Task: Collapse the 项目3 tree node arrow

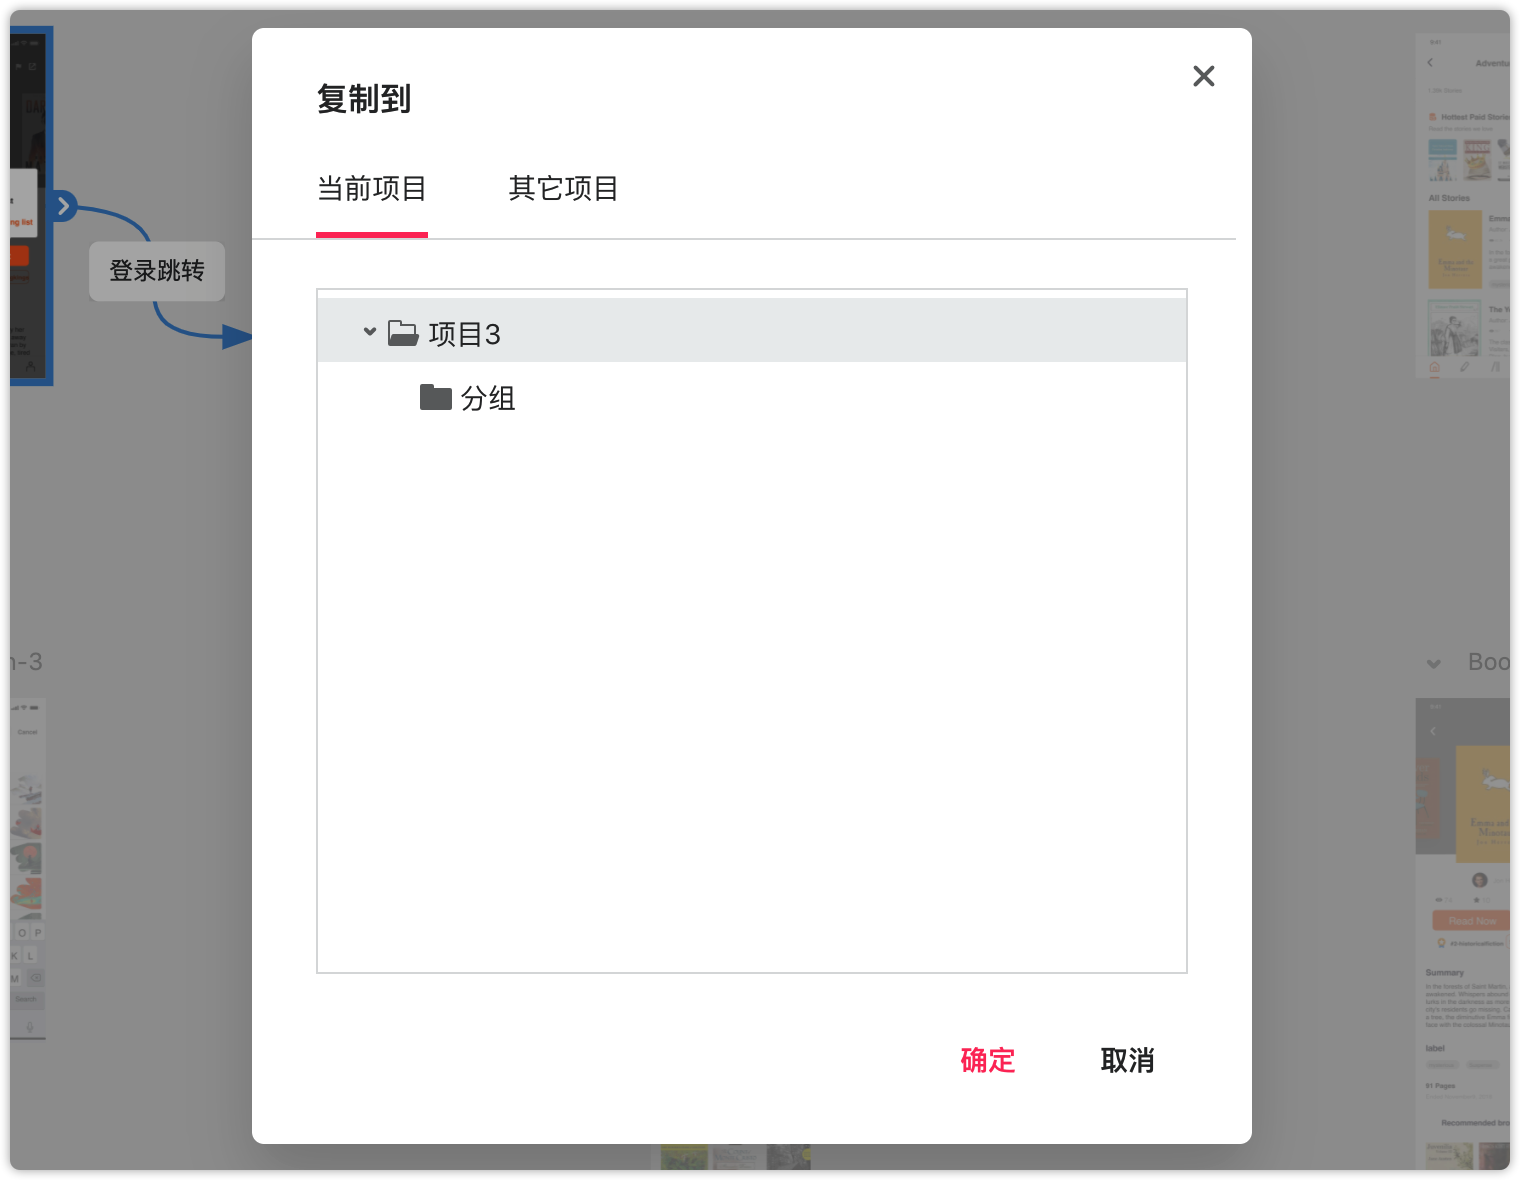Action: click(369, 331)
